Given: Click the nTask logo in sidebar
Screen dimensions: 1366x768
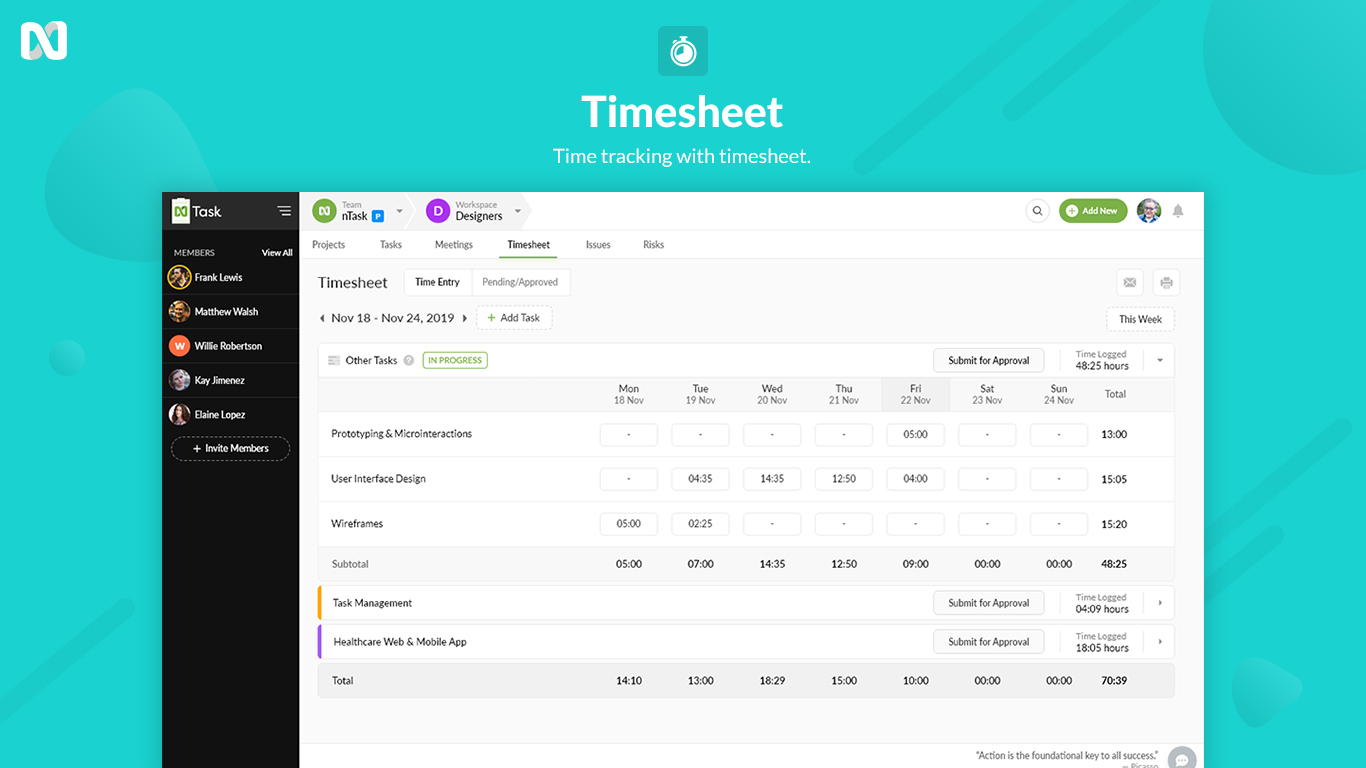Looking at the screenshot, I should pyautogui.click(x=197, y=211).
